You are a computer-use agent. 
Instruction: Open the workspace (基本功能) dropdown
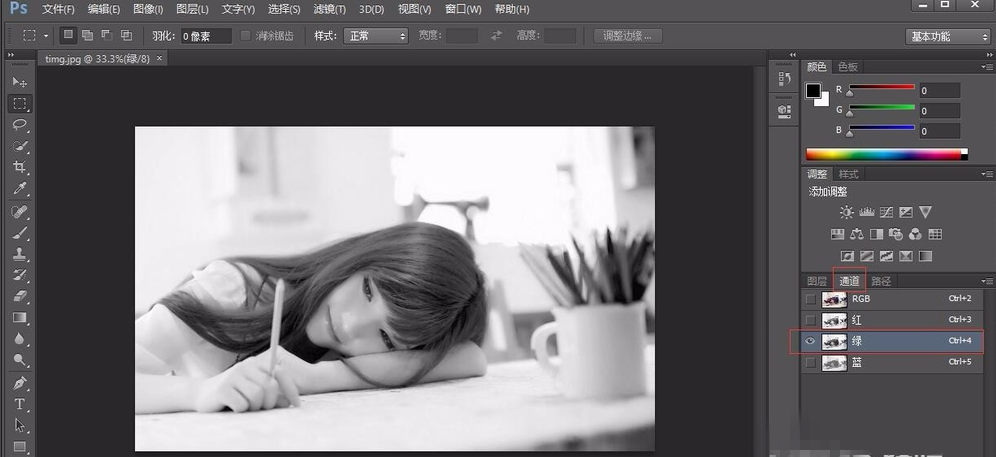(947, 36)
